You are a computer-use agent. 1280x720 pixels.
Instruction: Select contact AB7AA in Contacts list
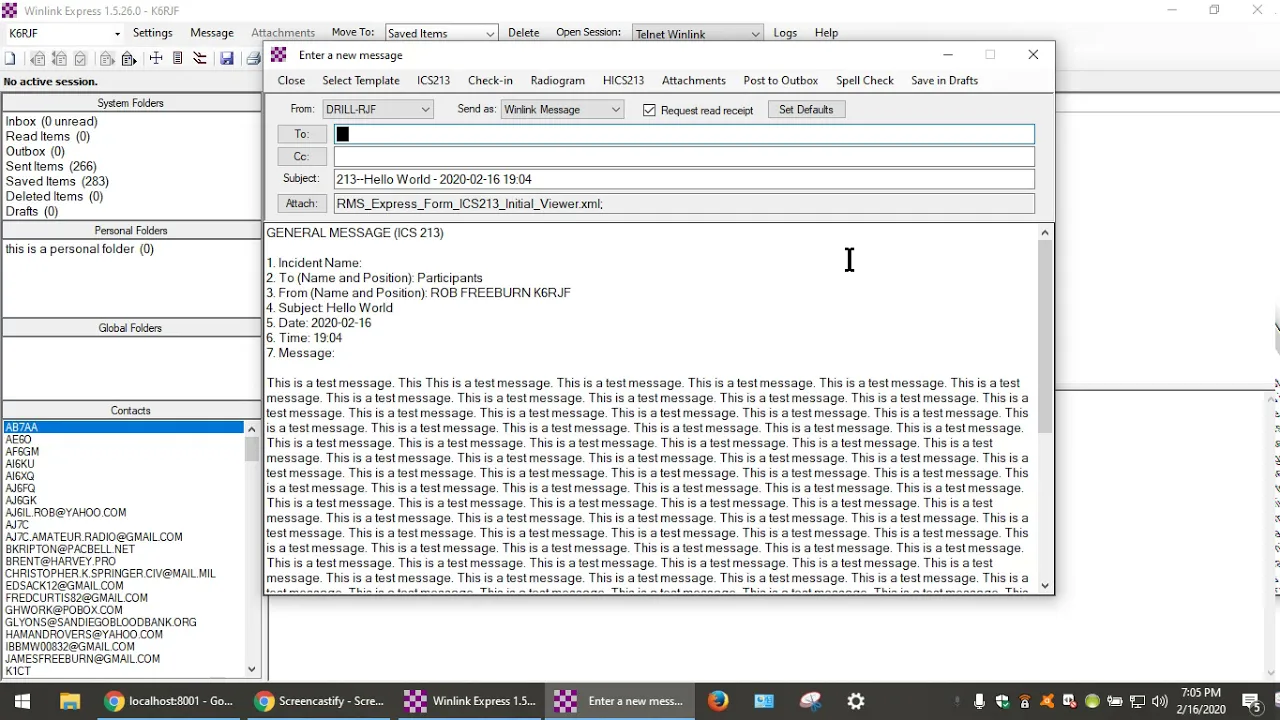pos(123,427)
